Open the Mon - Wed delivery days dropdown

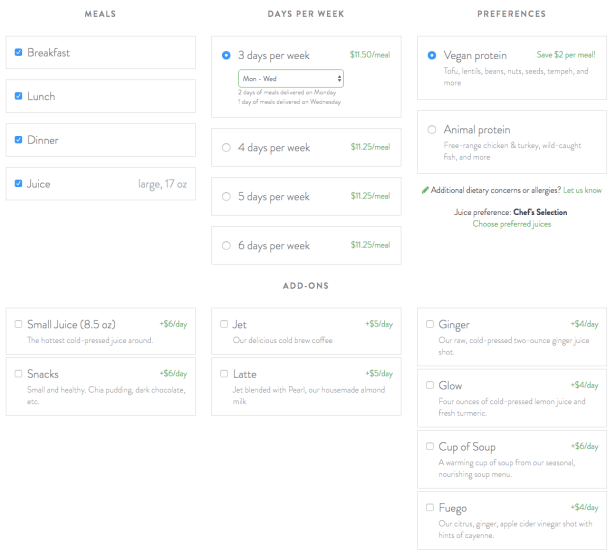pos(290,78)
